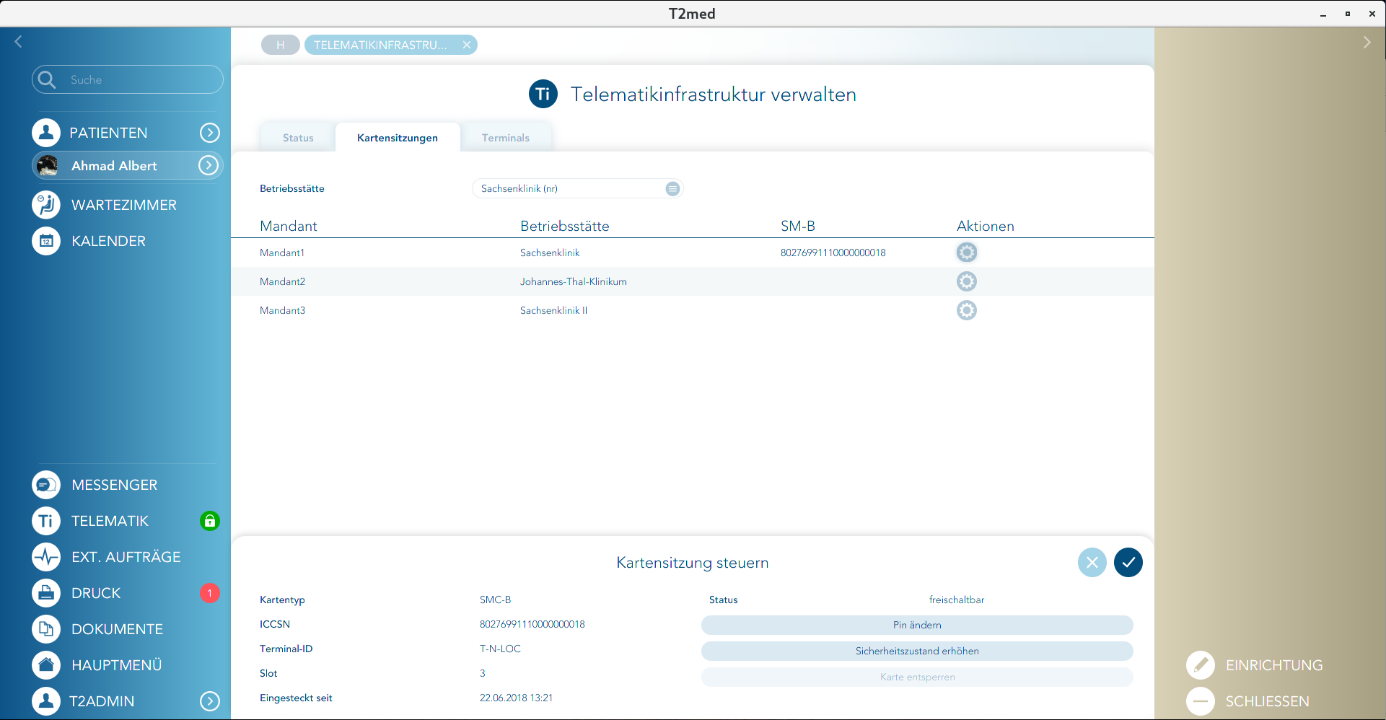Image resolution: width=1386 pixels, height=720 pixels.
Task: Click the Ti logo in the page header
Action: (x=543, y=95)
